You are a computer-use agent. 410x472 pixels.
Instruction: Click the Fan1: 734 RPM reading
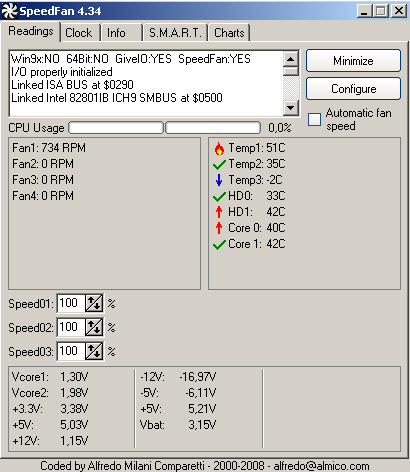49,148
